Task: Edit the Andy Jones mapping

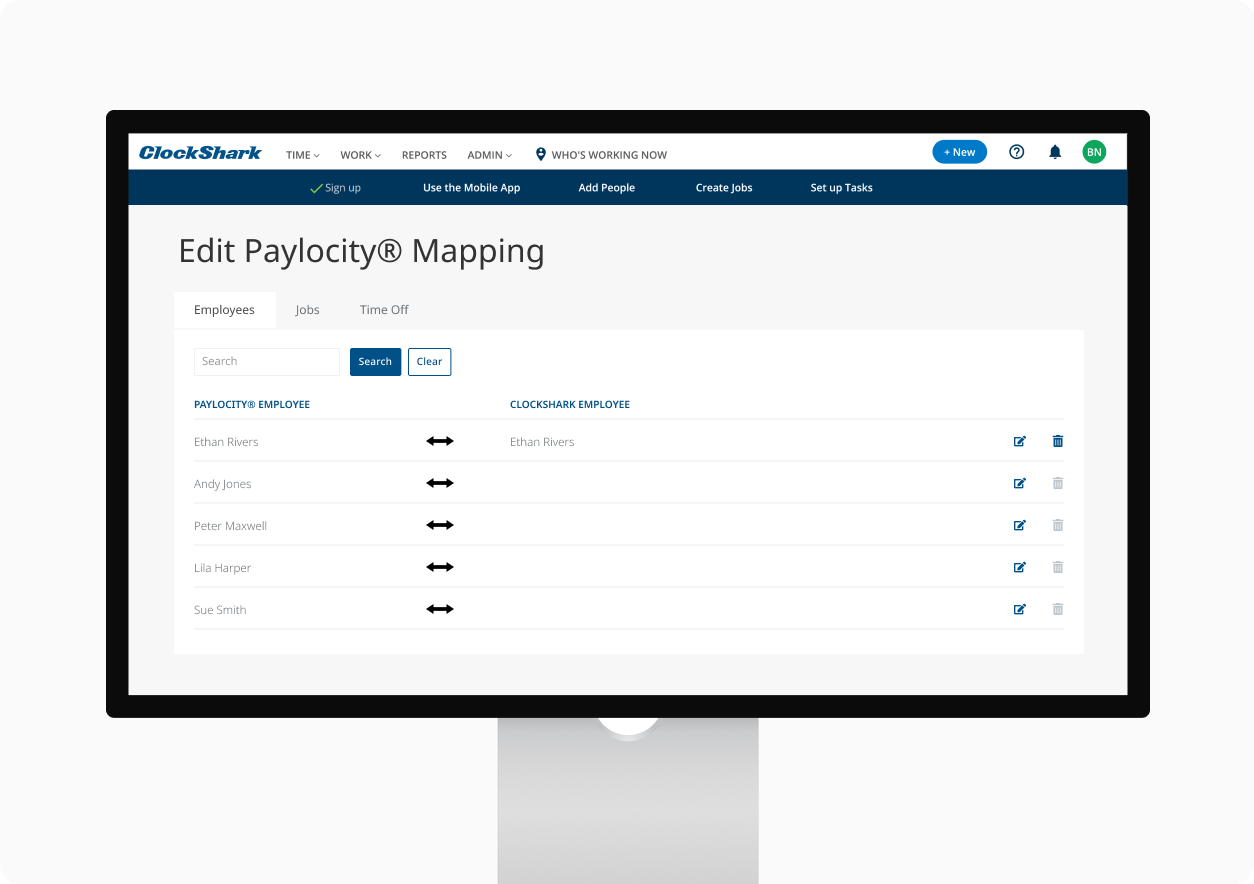Action: click(1020, 483)
